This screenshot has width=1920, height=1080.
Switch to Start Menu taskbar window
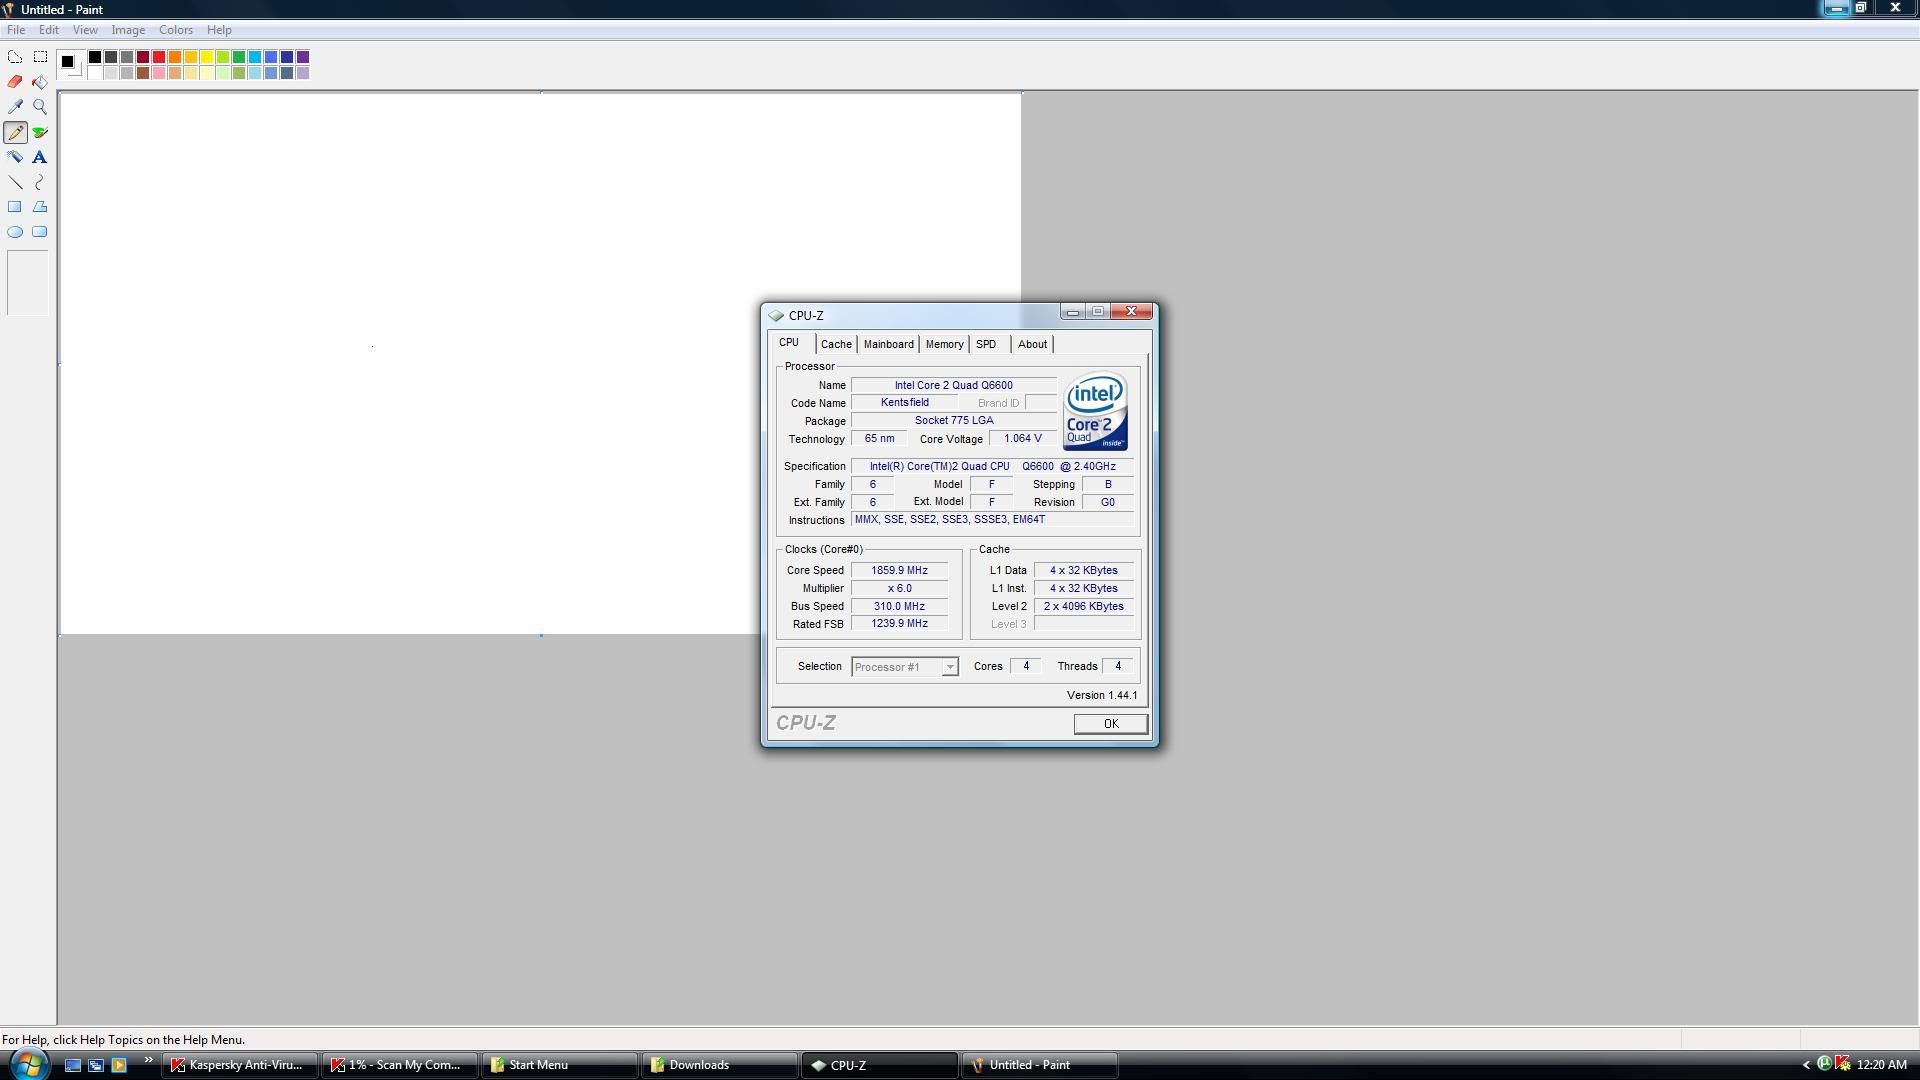(x=559, y=1065)
